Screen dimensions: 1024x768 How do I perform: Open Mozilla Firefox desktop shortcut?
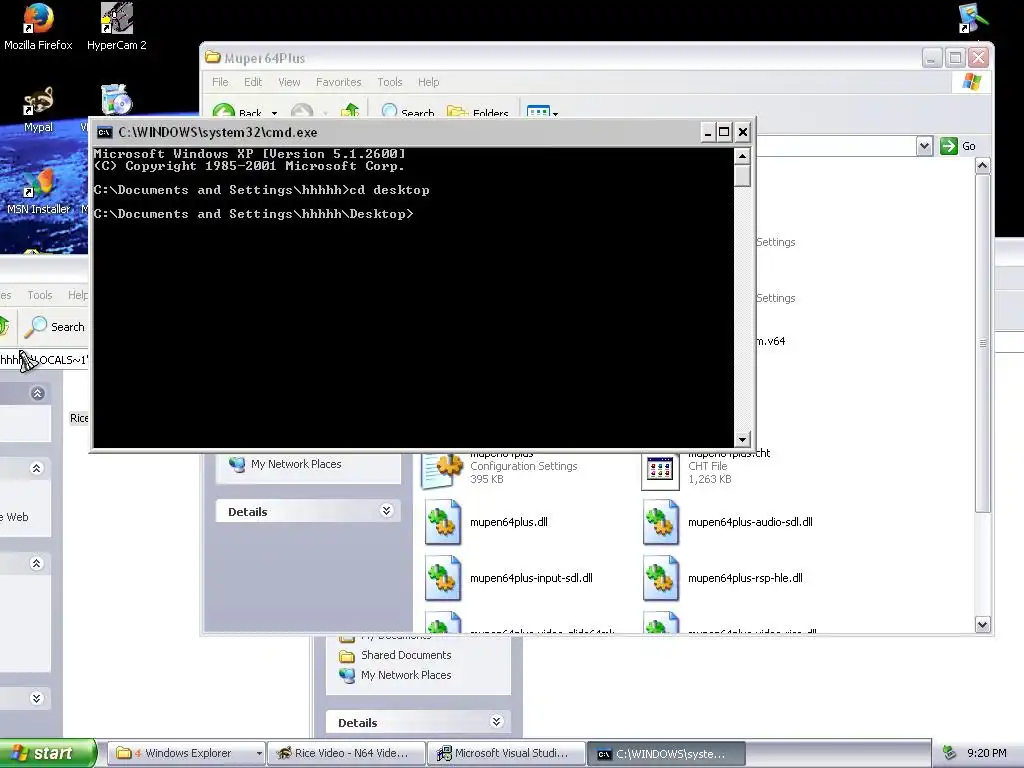click(x=38, y=26)
